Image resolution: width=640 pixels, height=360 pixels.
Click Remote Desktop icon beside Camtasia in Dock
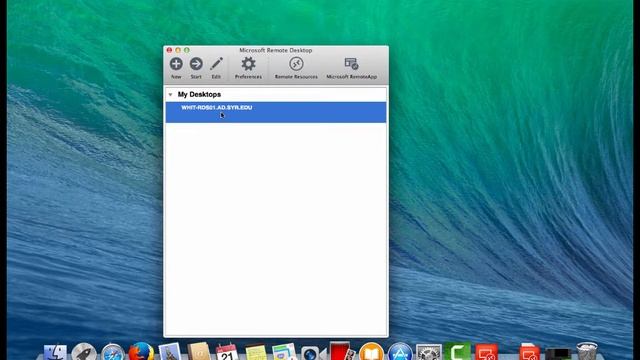click(x=487, y=352)
